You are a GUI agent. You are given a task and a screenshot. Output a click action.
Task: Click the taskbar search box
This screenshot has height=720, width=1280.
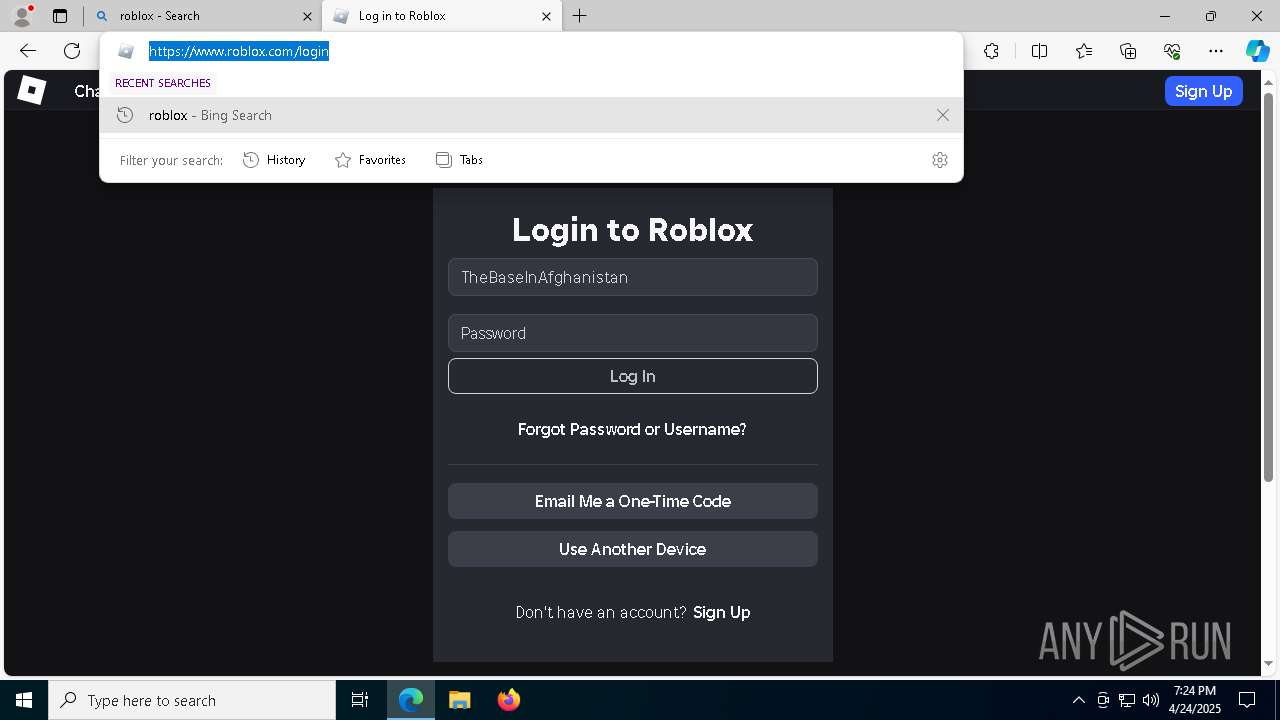click(192, 700)
